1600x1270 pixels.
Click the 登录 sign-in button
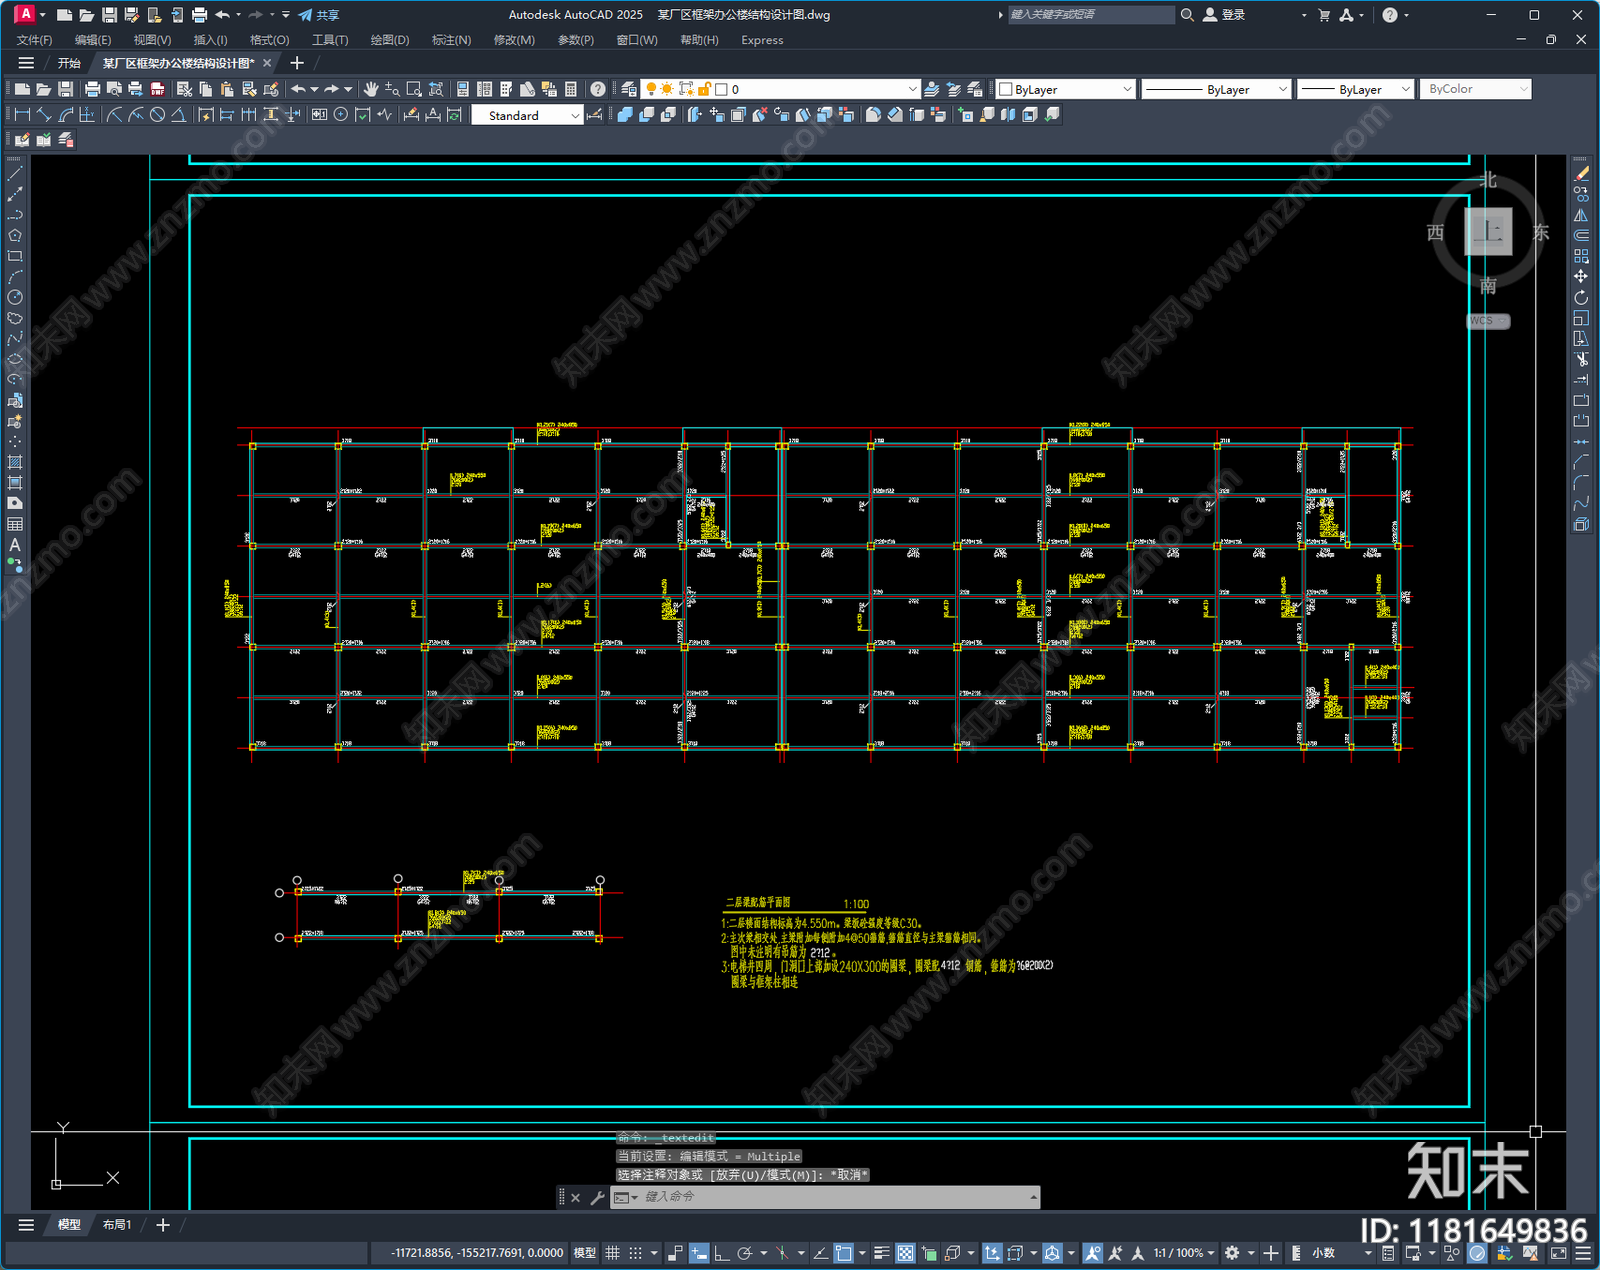click(1224, 15)
